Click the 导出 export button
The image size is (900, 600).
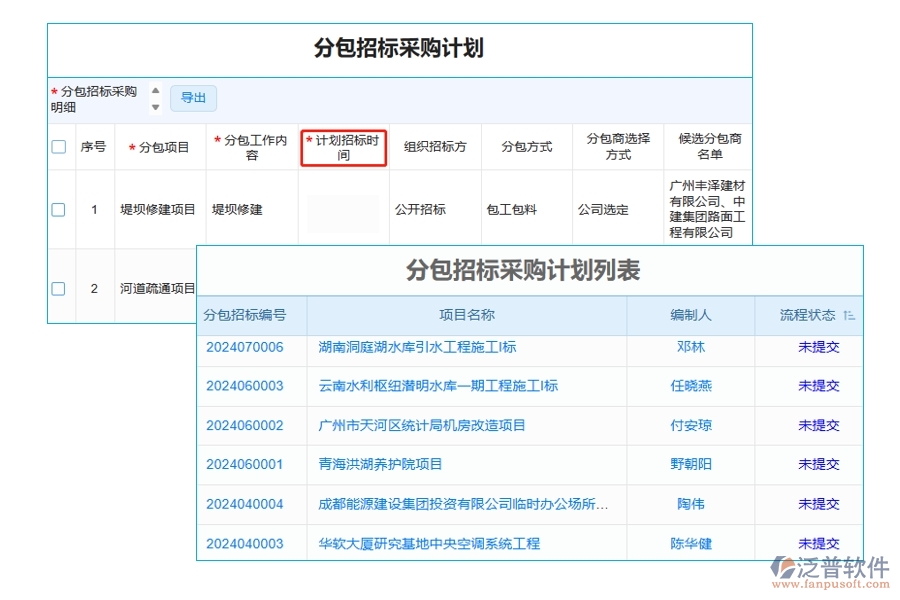coord(193,97)
